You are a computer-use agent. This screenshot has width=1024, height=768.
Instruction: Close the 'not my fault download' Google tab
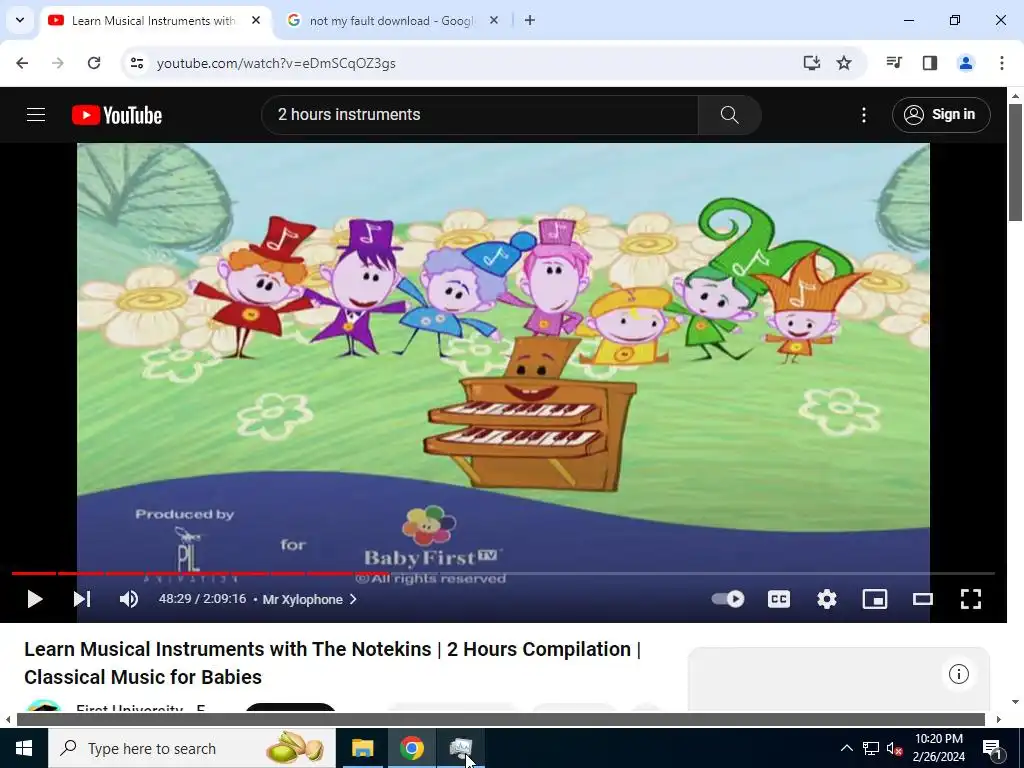[494, 21]
